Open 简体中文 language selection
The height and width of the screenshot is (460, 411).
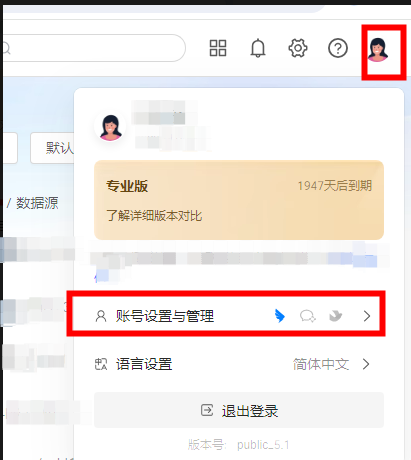pyautogui.click(x=321, y=364)
